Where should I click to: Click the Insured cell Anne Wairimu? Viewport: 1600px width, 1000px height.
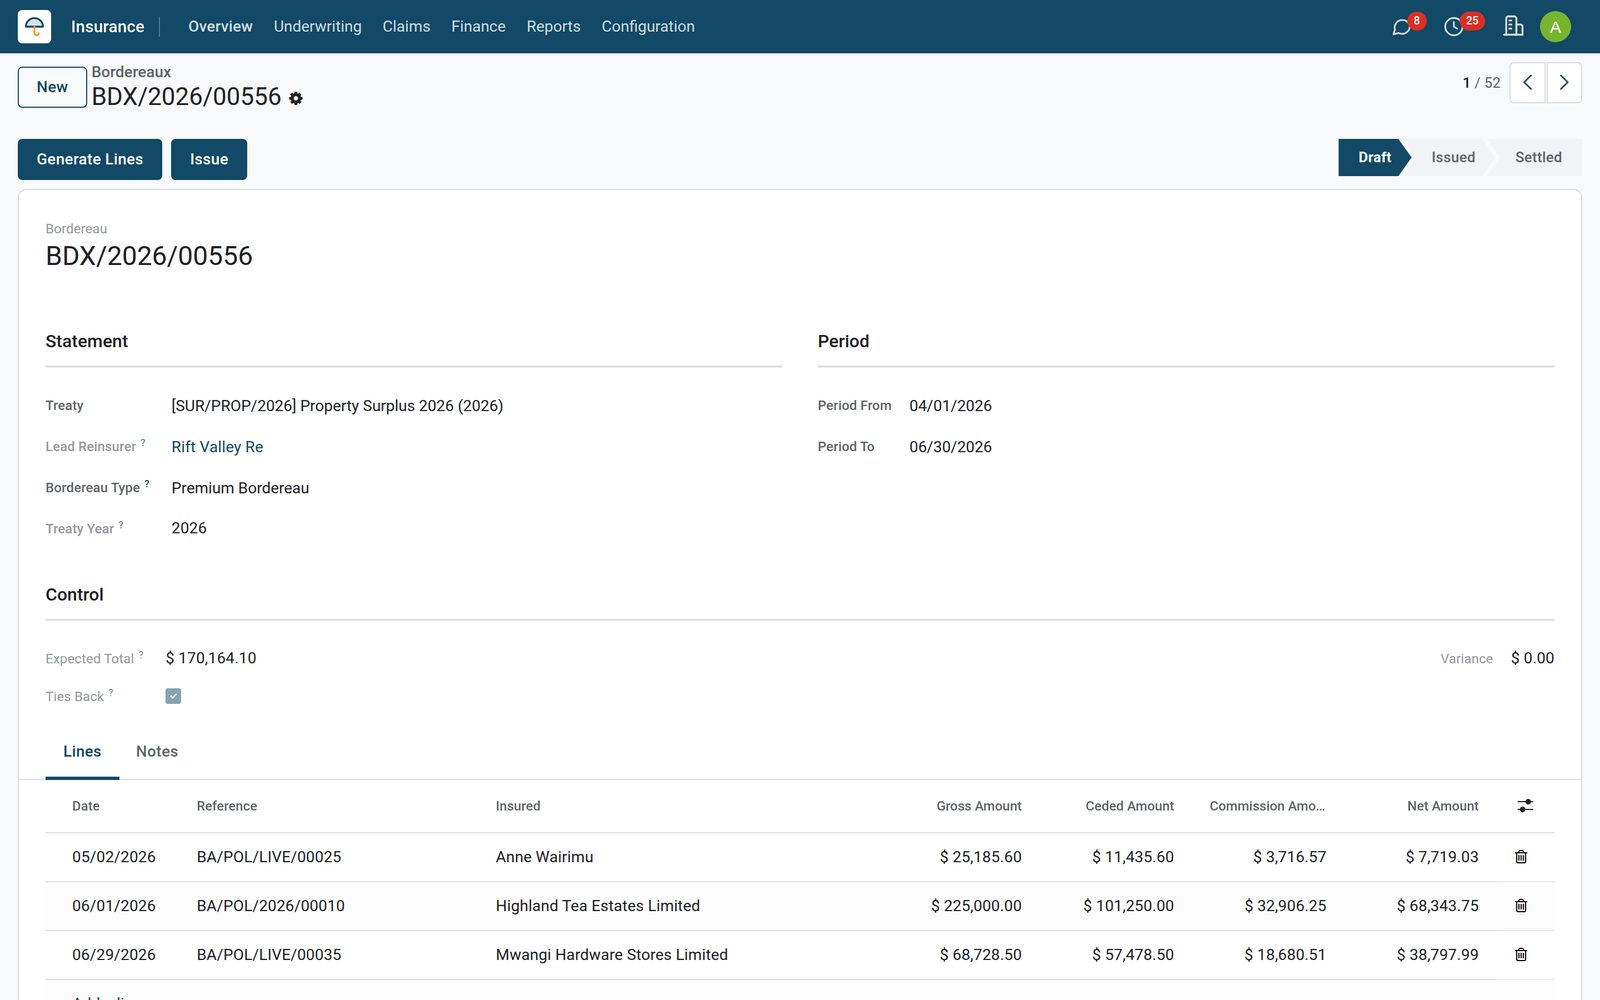[544, 857]
